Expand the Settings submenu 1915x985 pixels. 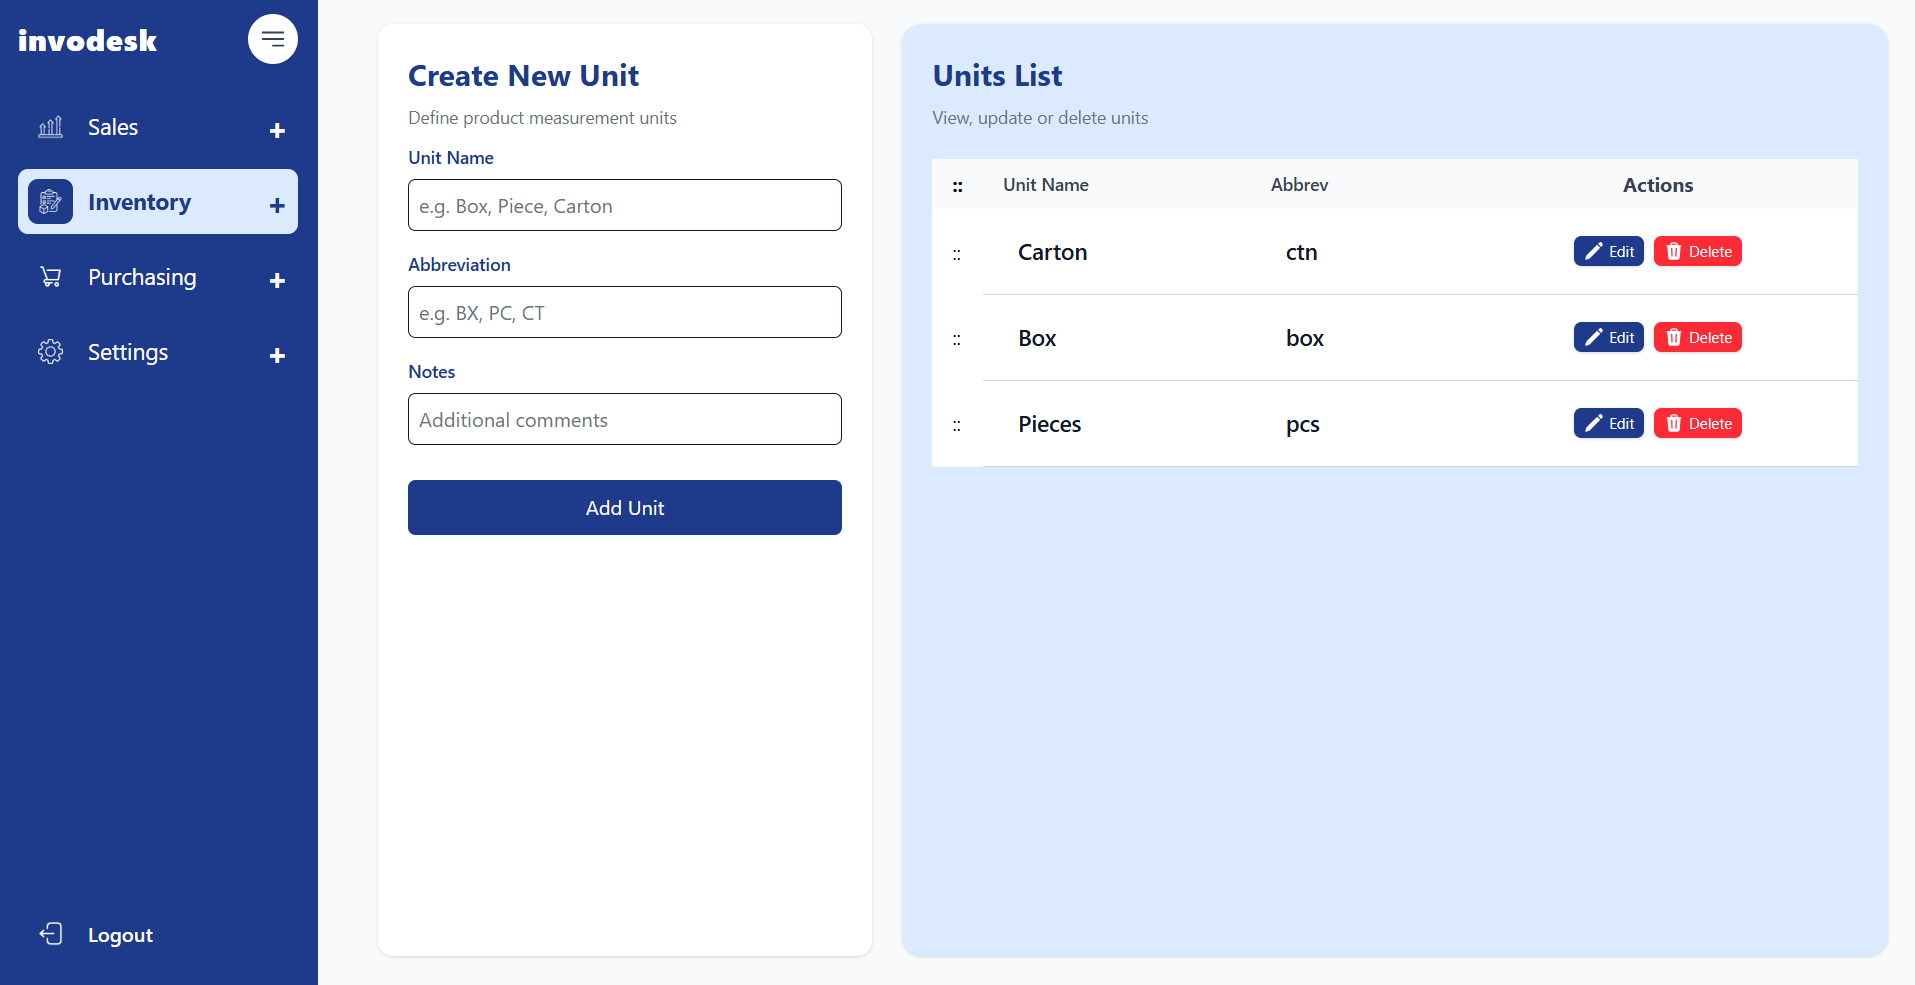click(x=276, y=356)
